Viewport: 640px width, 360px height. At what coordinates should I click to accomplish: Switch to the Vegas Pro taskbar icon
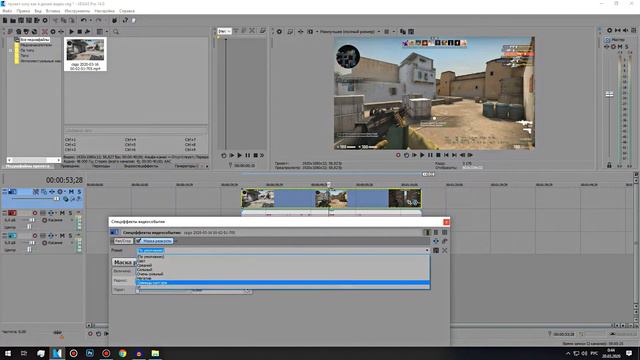[x=57, y=353]
